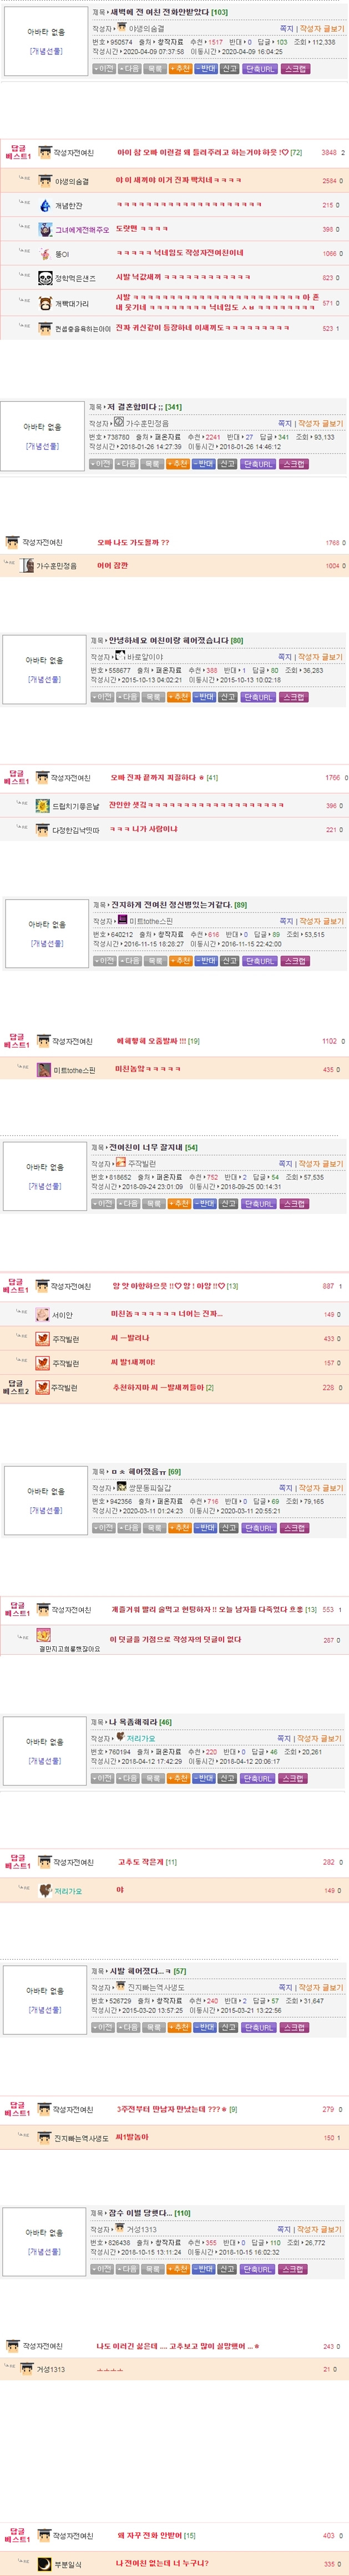Screen dimensions: 349x2576
Task: Click [개념선물] beside 'ㅁㅊ 헤어졌음ㅠㅠ' post
Action: (x=46, y=1510)
